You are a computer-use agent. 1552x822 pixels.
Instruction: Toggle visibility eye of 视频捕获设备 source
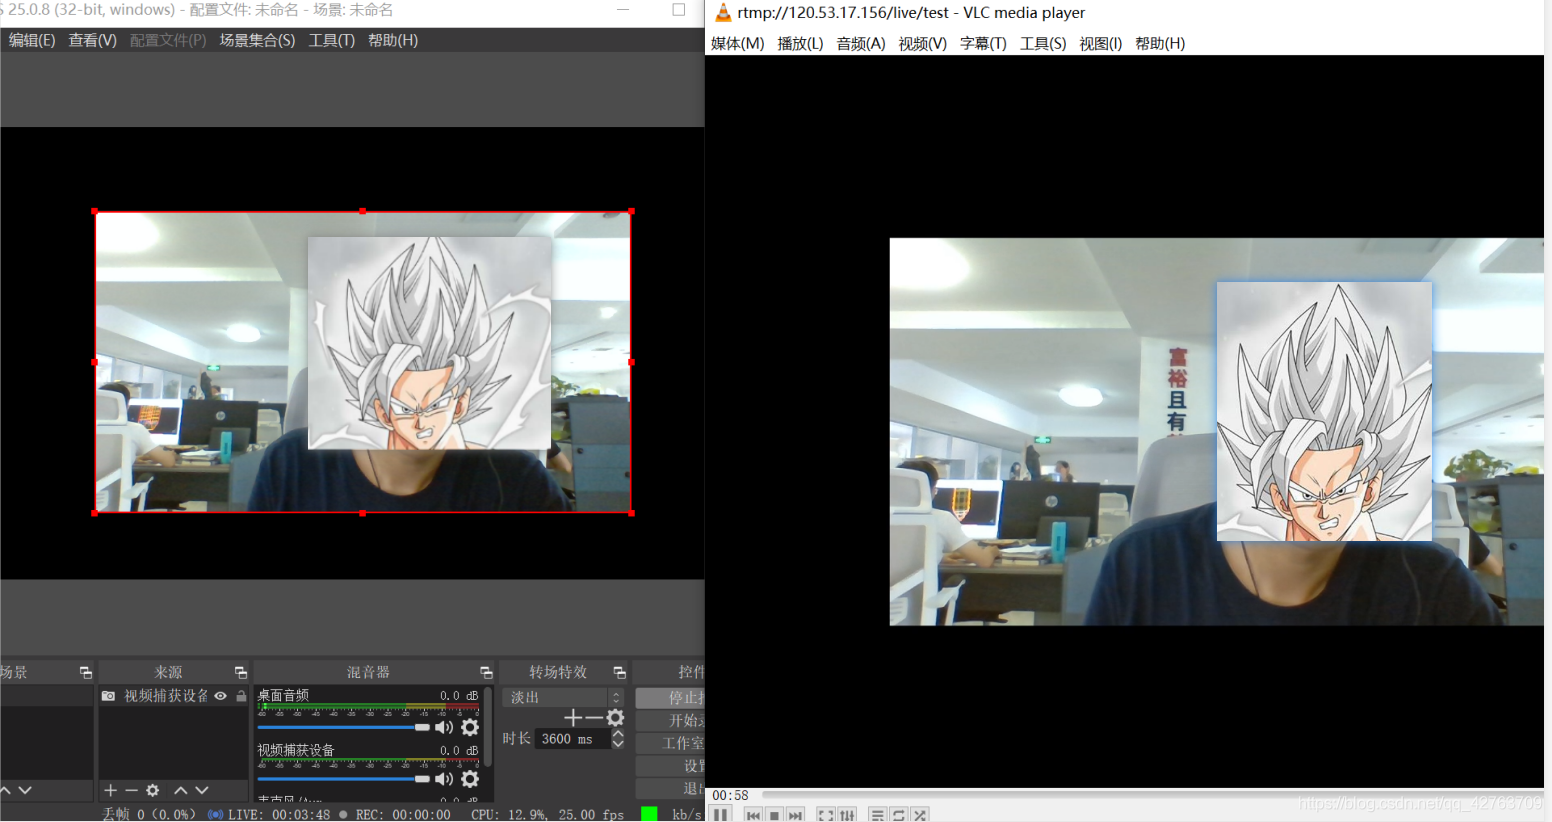(x=221, y=696)
